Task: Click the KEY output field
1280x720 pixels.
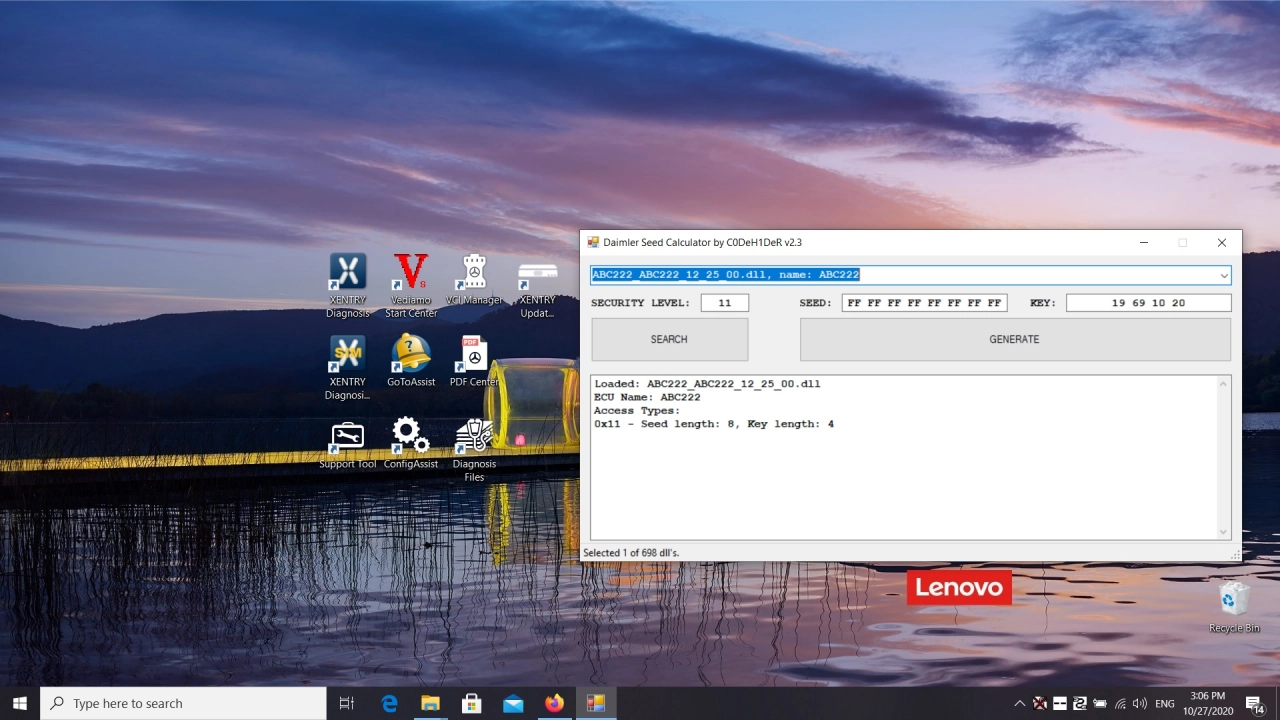Action: (x=1148, y=303)
